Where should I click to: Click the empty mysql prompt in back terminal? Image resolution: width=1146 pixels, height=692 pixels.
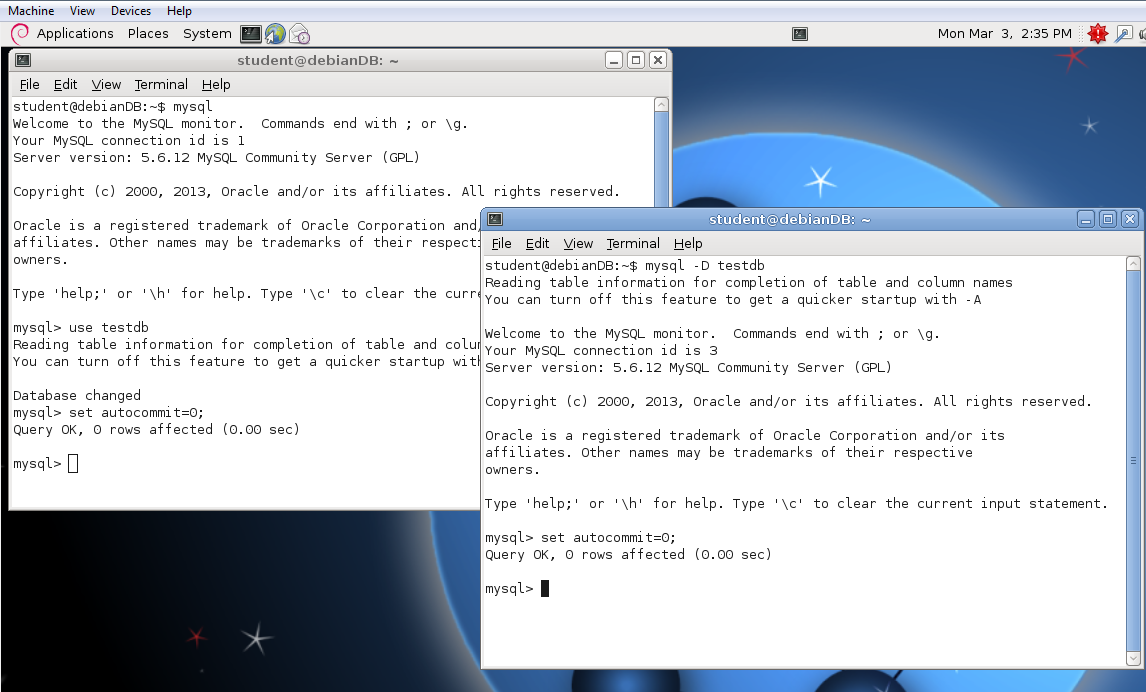tap(45, 463)
